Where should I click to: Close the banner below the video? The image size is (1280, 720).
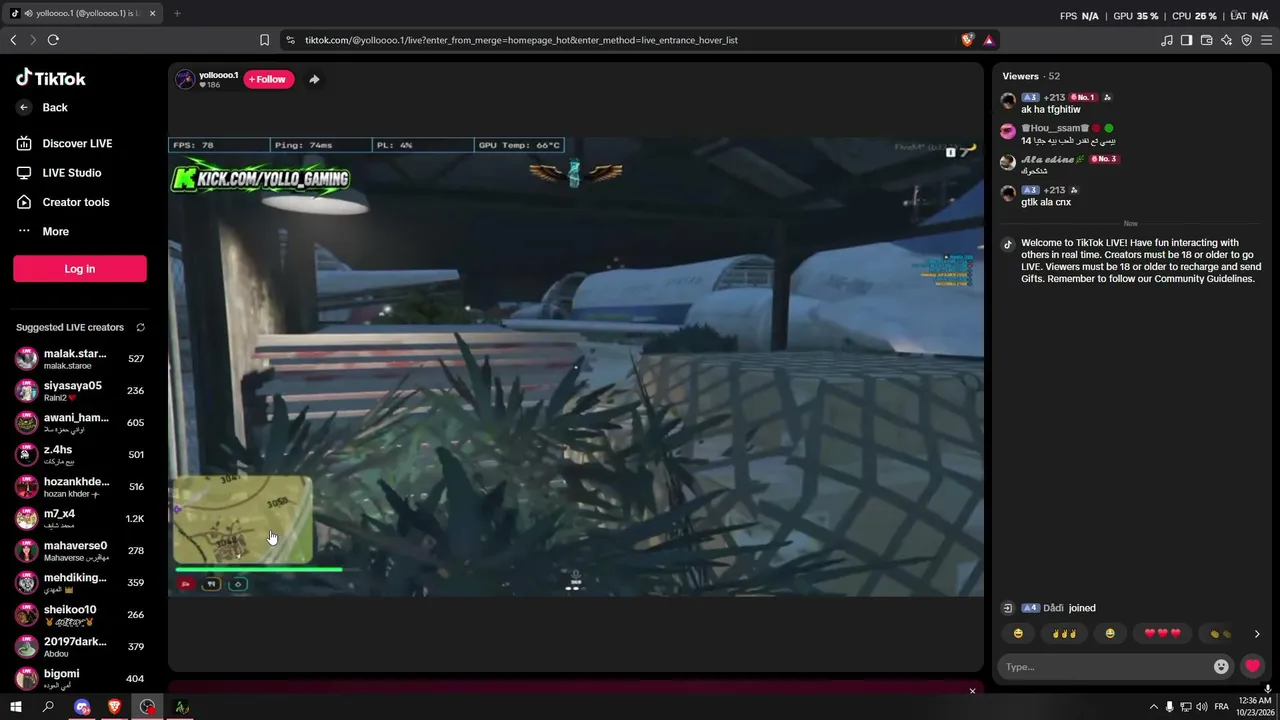[972, 691]
